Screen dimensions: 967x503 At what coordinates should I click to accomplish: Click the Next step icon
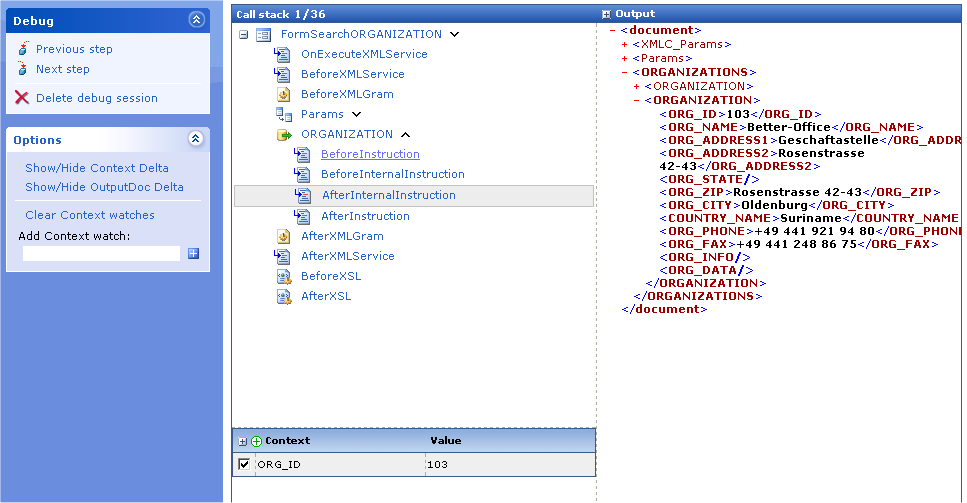click(x=22, y=69)
